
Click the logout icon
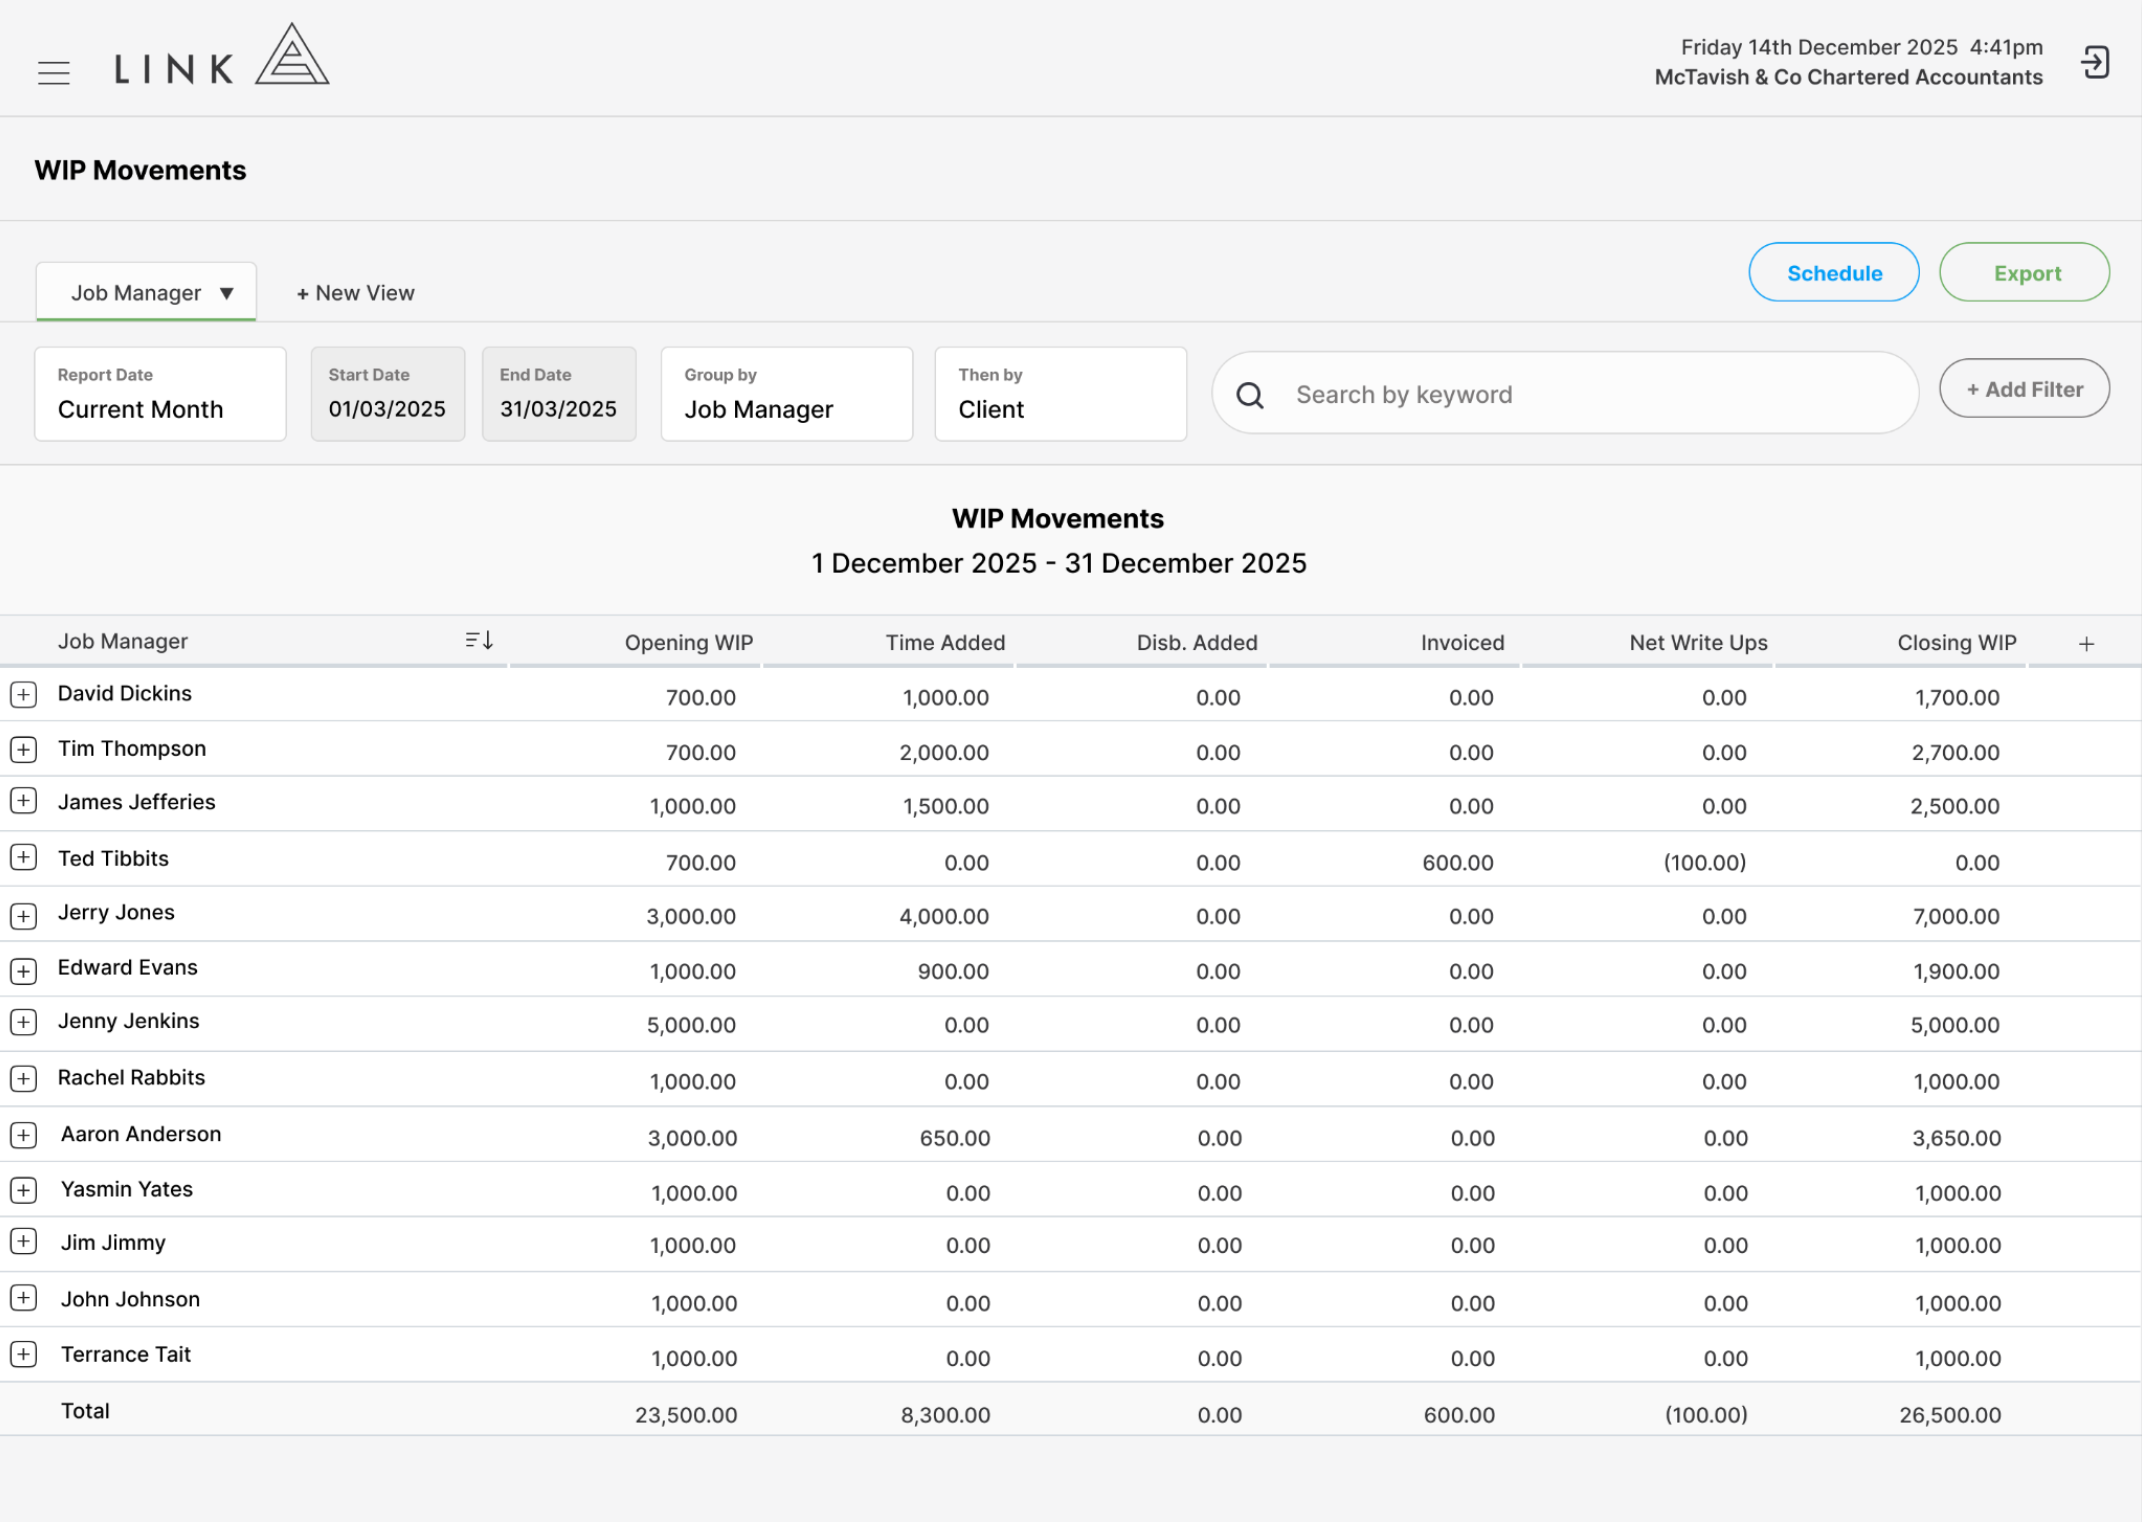pyautogui.click(x=2095, y=63)
